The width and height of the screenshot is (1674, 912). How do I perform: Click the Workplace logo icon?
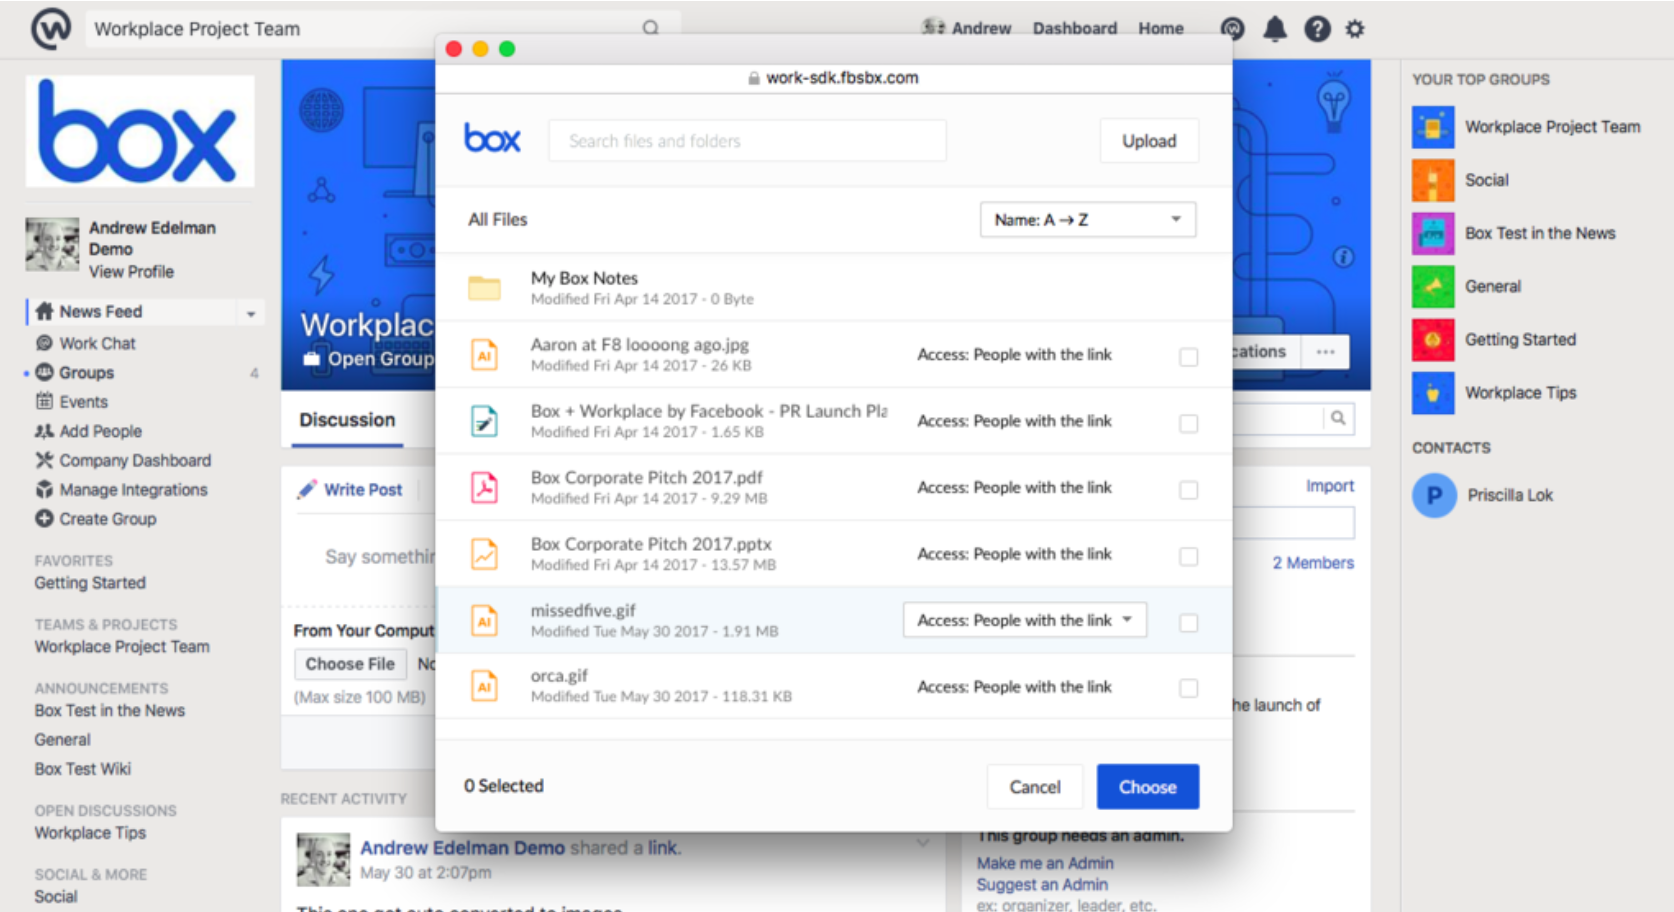coord(51,28)
